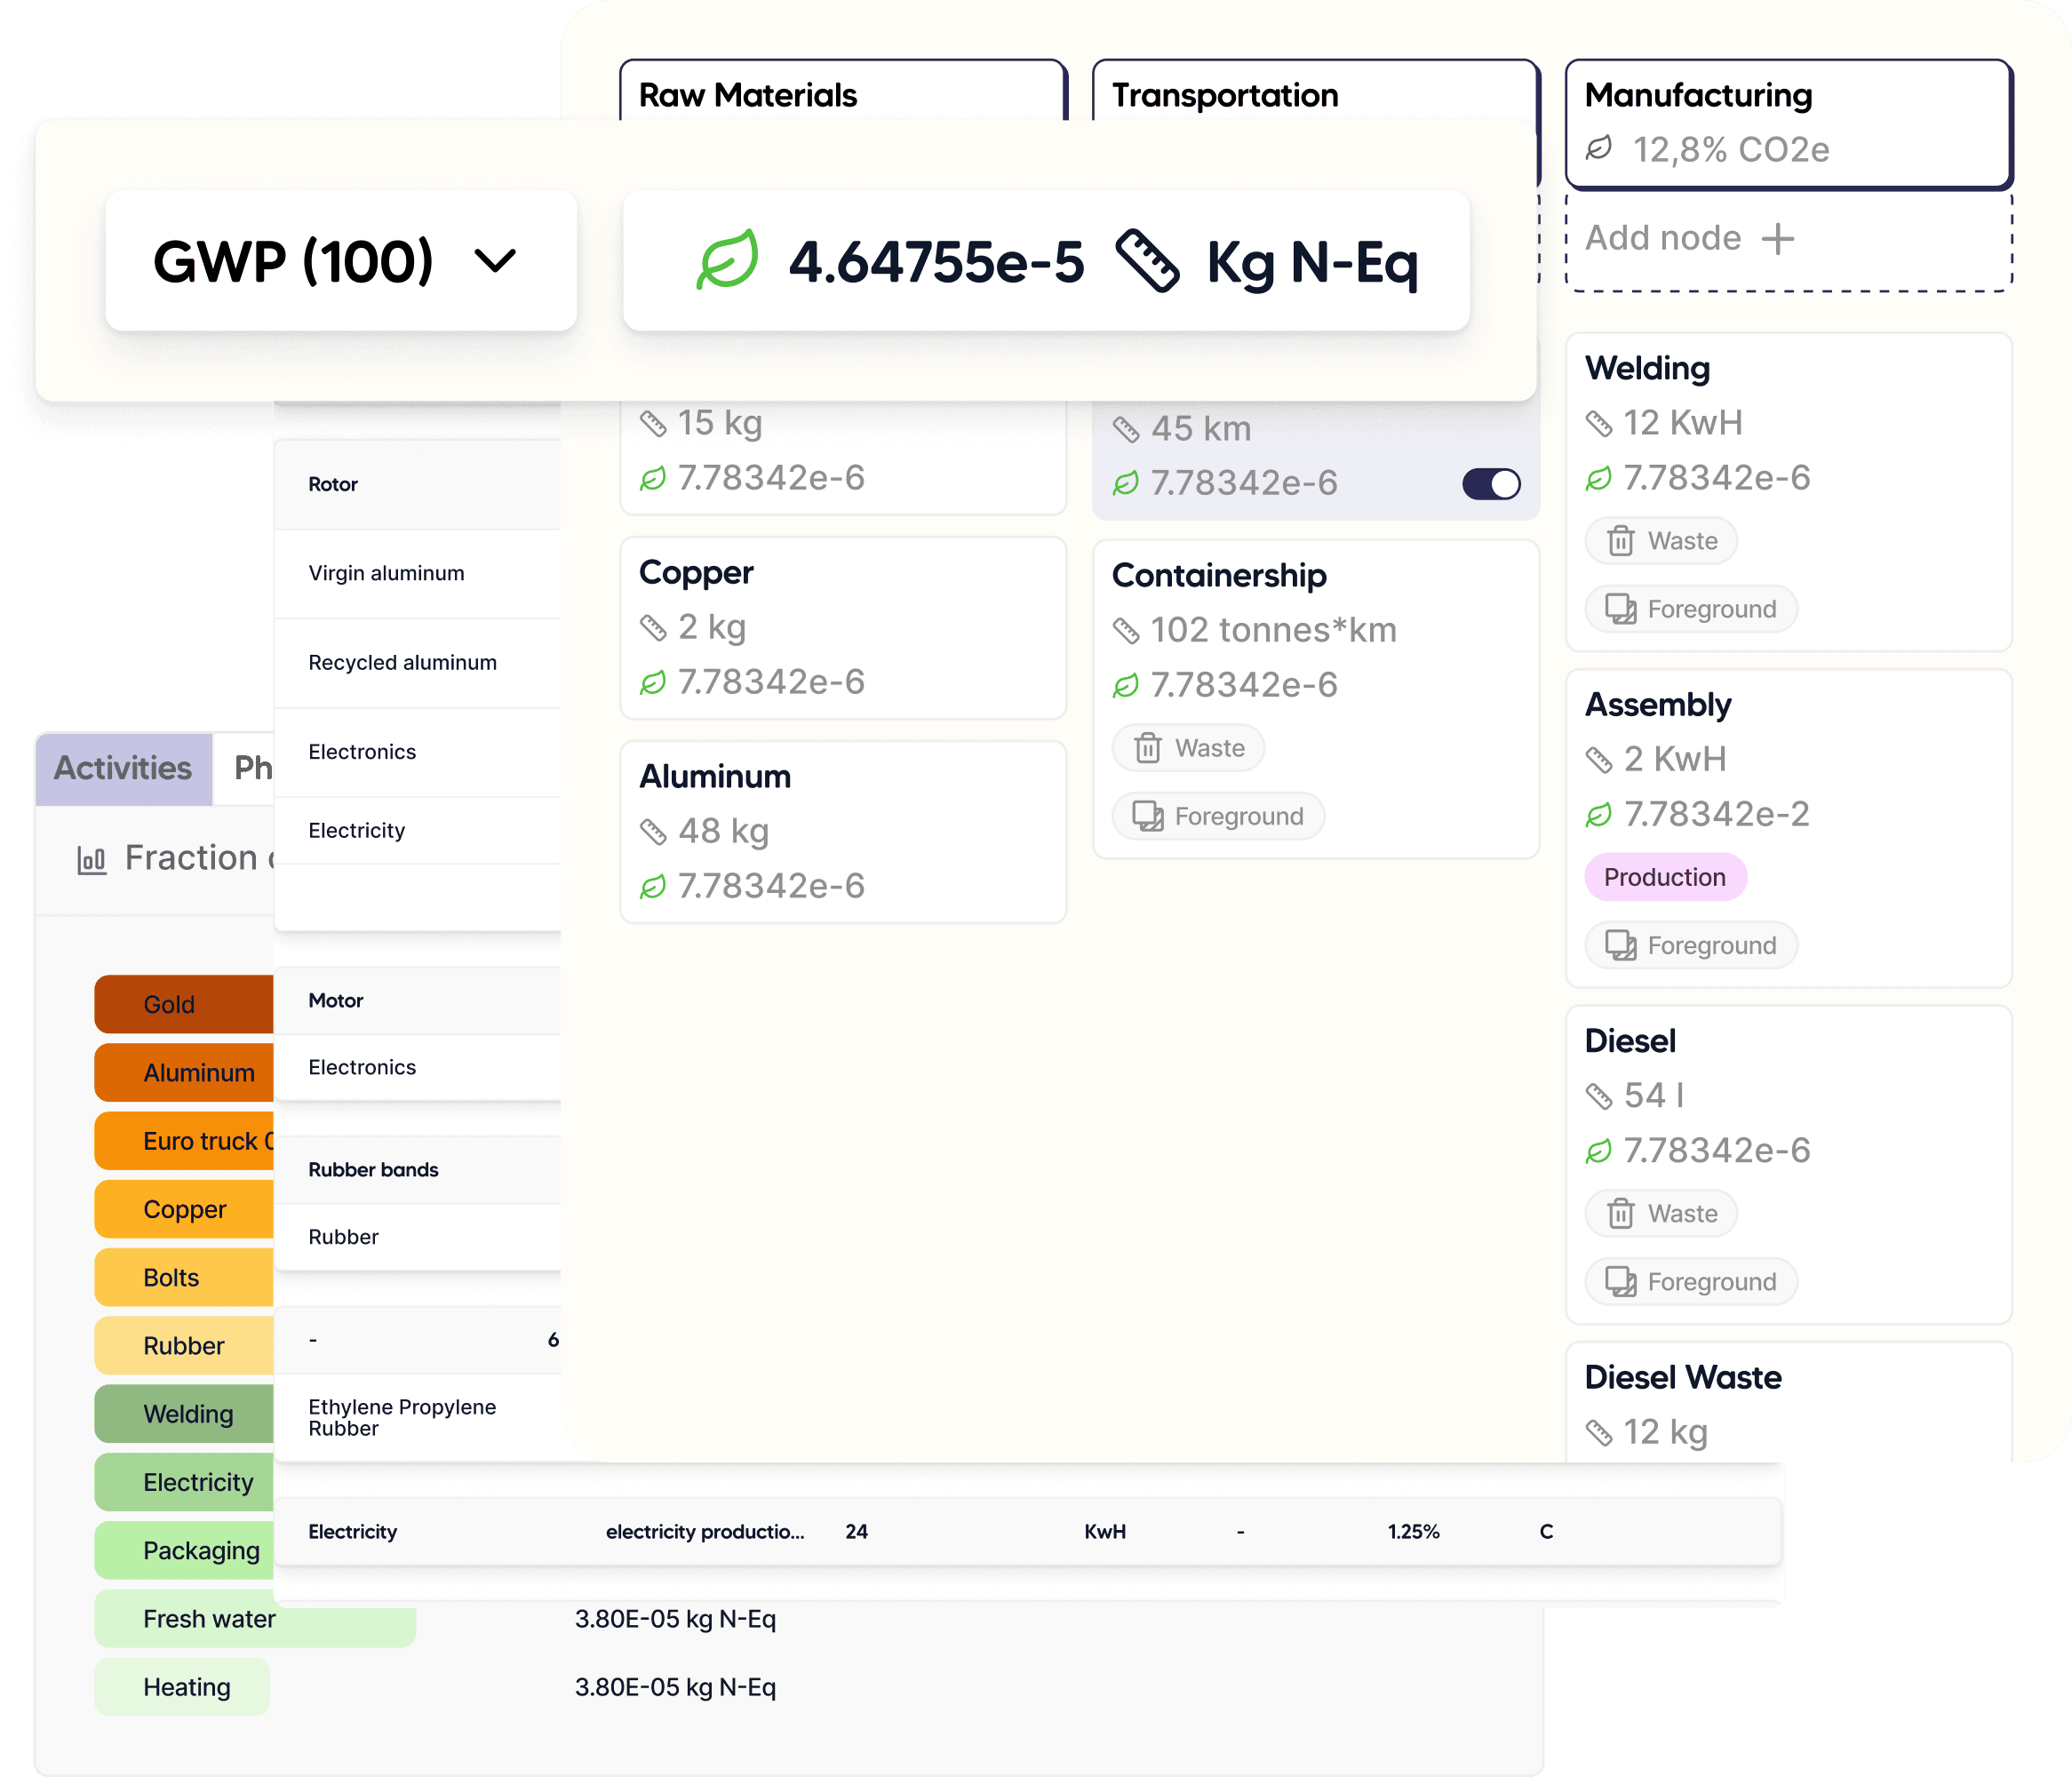Click the layers icon in Welding Foreground tag
The width and height of the screenshot is (2072, 1777).
[x=1620, y=609]
